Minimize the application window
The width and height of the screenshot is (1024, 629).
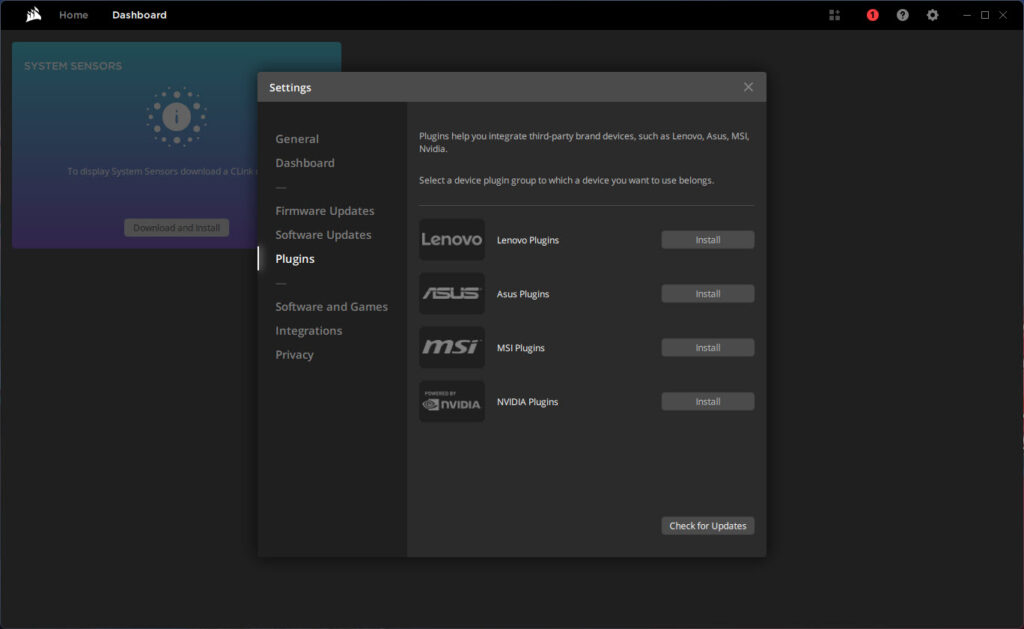967,15
